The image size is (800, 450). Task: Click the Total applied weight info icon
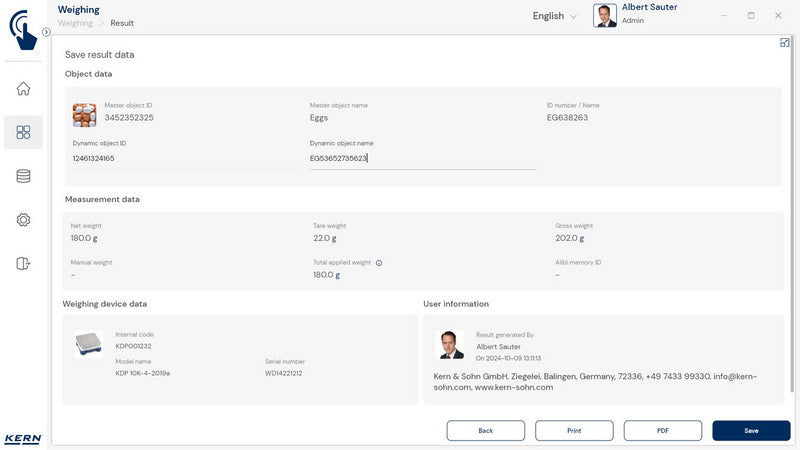[x=379, y=263]
